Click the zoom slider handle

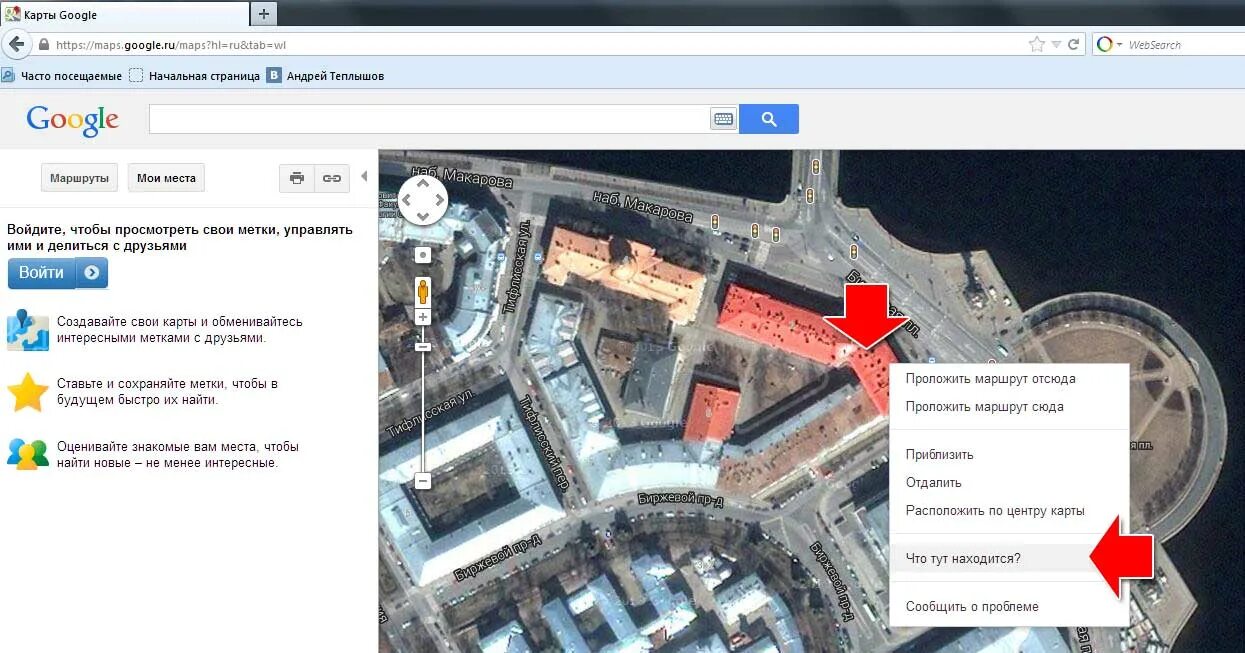(423, 346)
